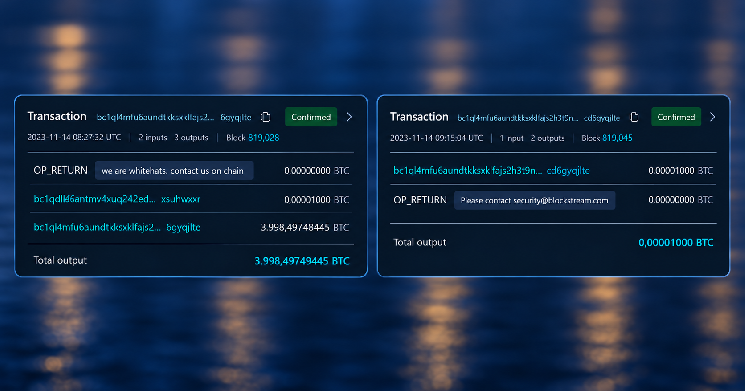Click left transaction hash in header
The width and height of the screenshot is (745, 391).
(174, 117)
